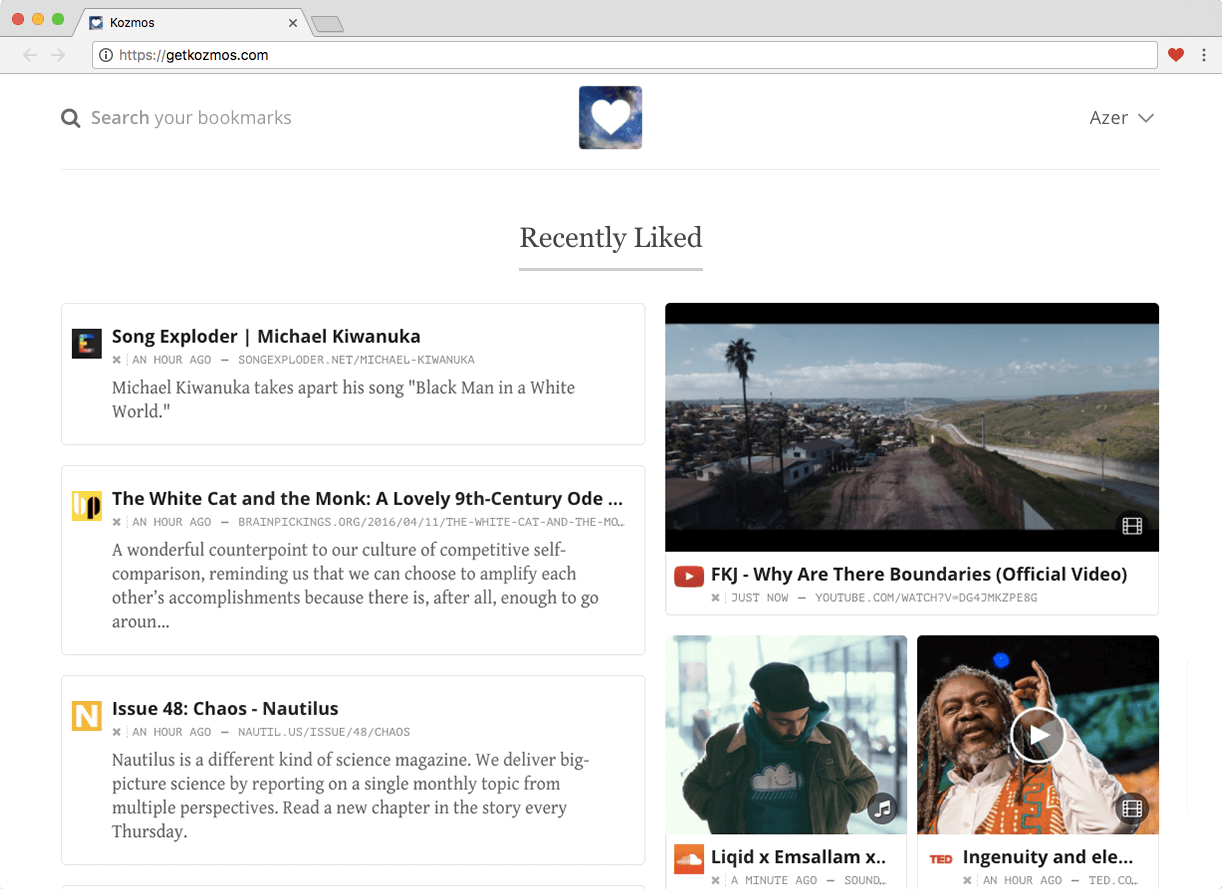Remove the Ingenuity TED bookmark with x
Image resolution: width=1222 pixels, height=889 pixels.
coord(968,881)
